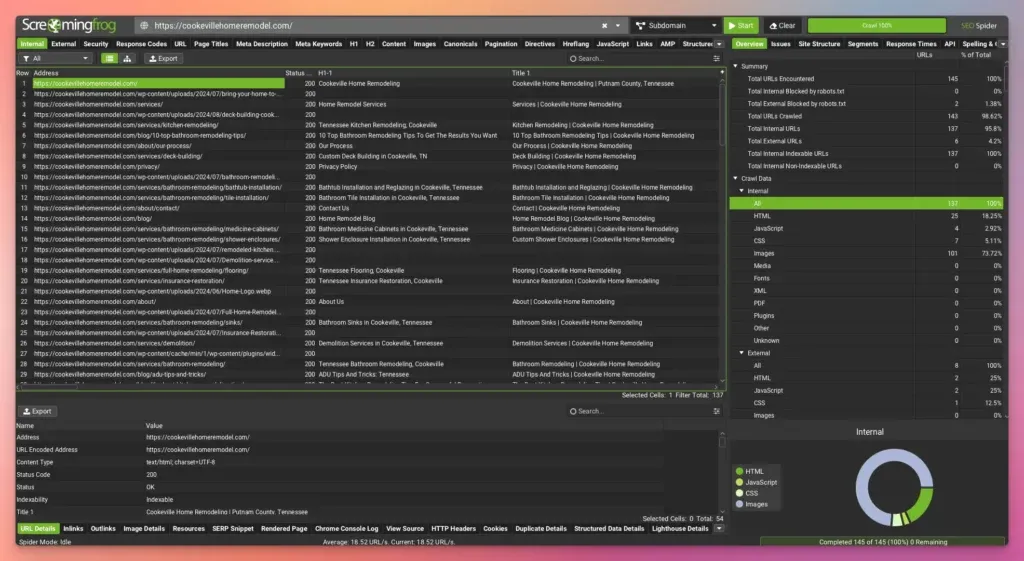Open filter options icon in lower details search
Screen dimensions: 1024x561
click(x=716, y=410)
